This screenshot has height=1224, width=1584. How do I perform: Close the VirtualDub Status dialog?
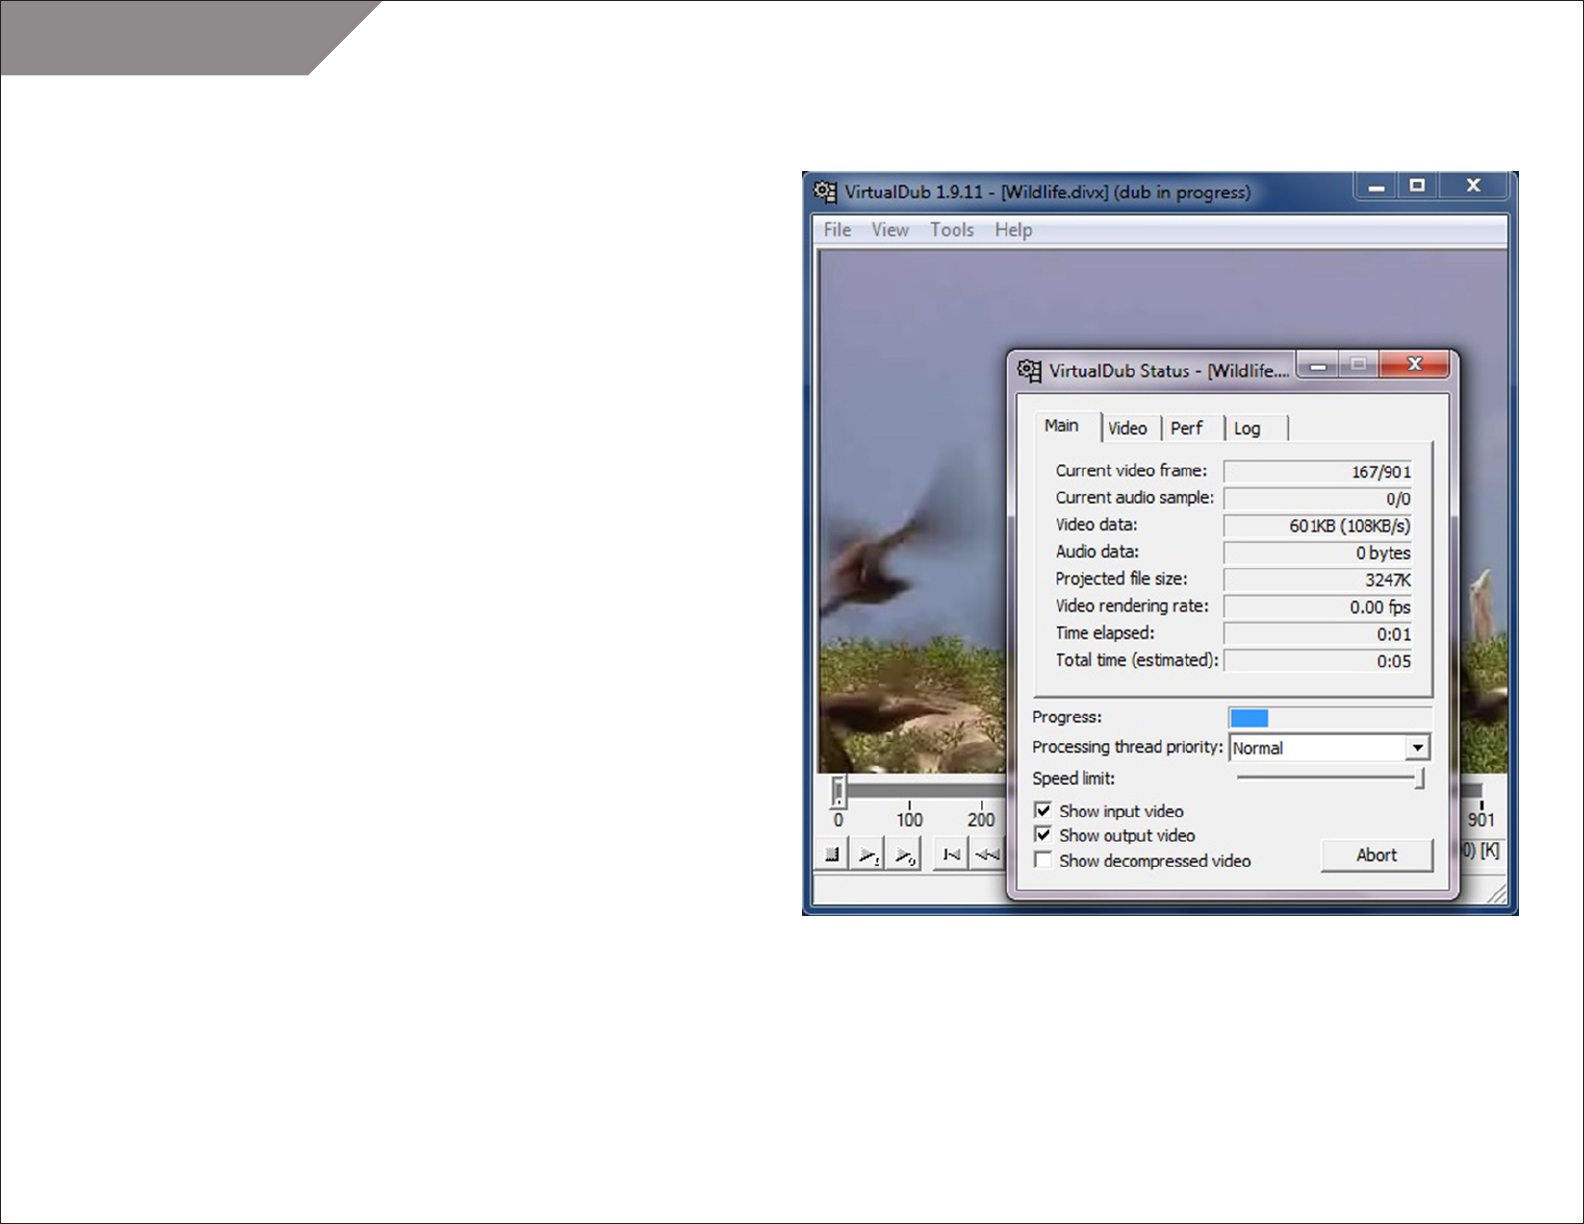tap(1414, 364)
